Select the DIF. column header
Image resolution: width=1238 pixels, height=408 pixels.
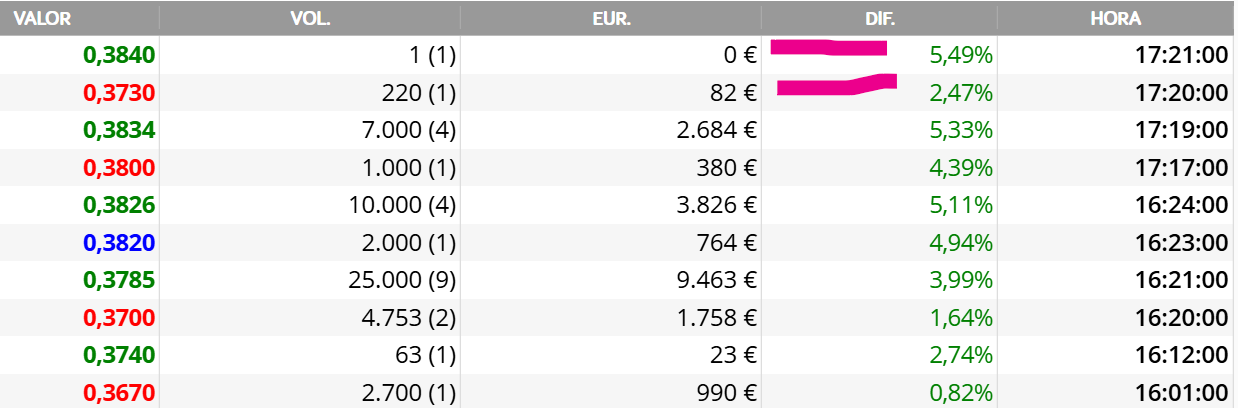[x=879, y=19]
